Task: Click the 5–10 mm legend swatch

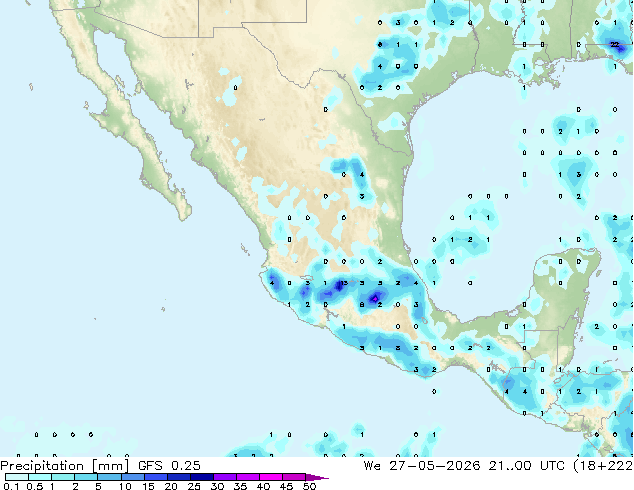Action: (x=110, y=477)
